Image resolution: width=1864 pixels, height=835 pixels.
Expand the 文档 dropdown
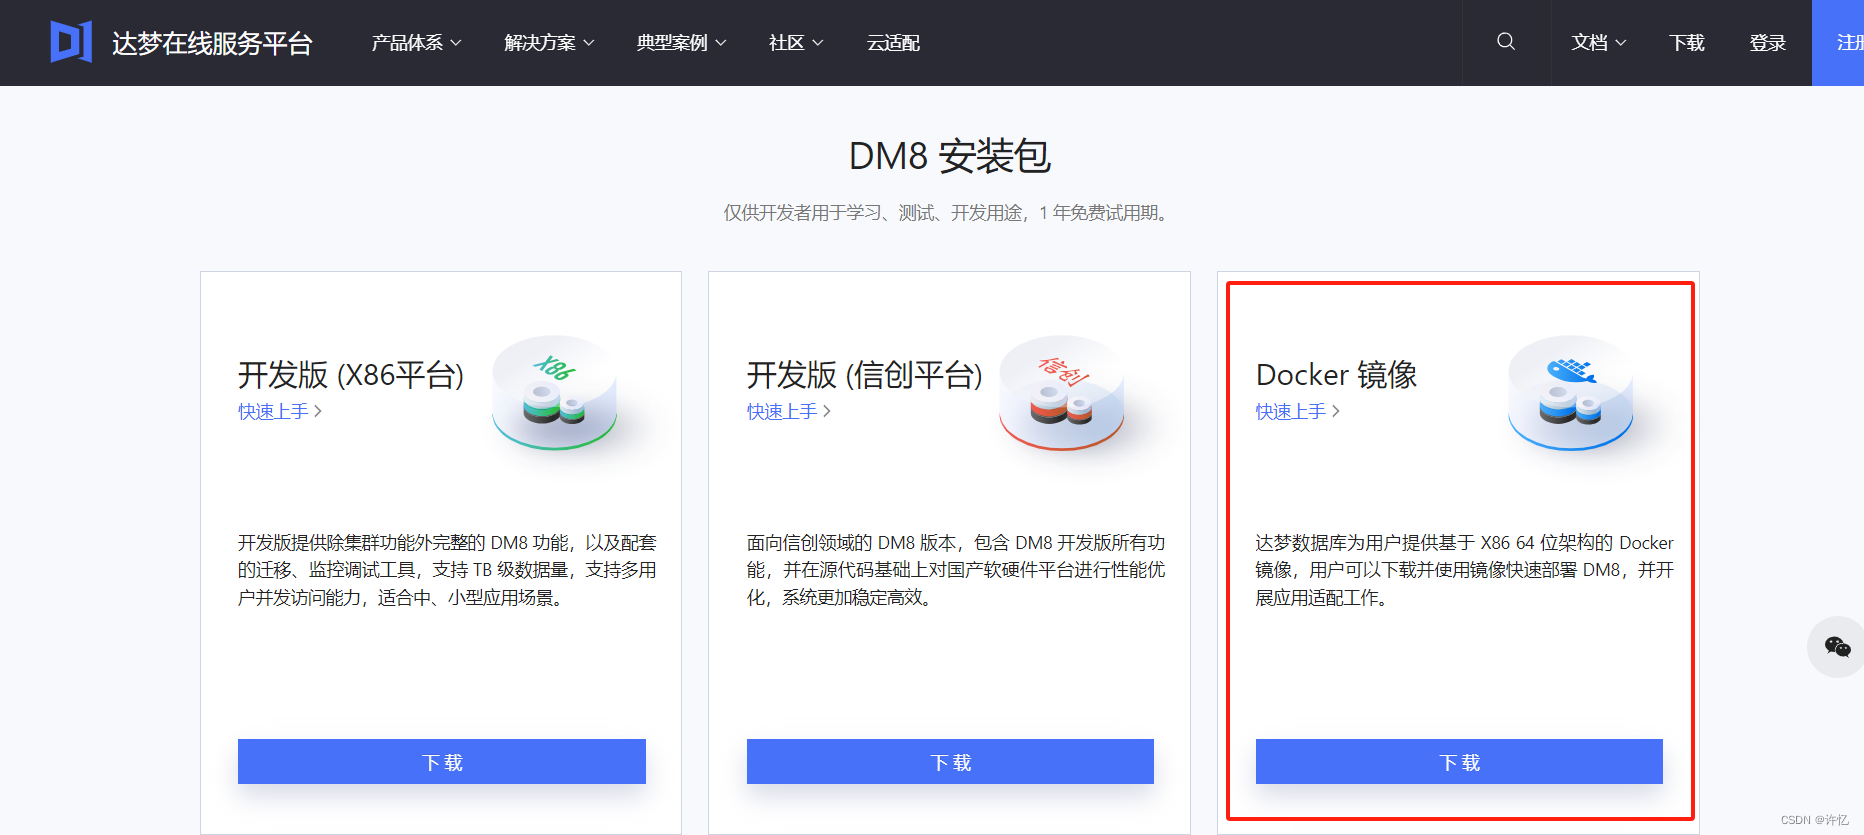[x=1598, y=43]
